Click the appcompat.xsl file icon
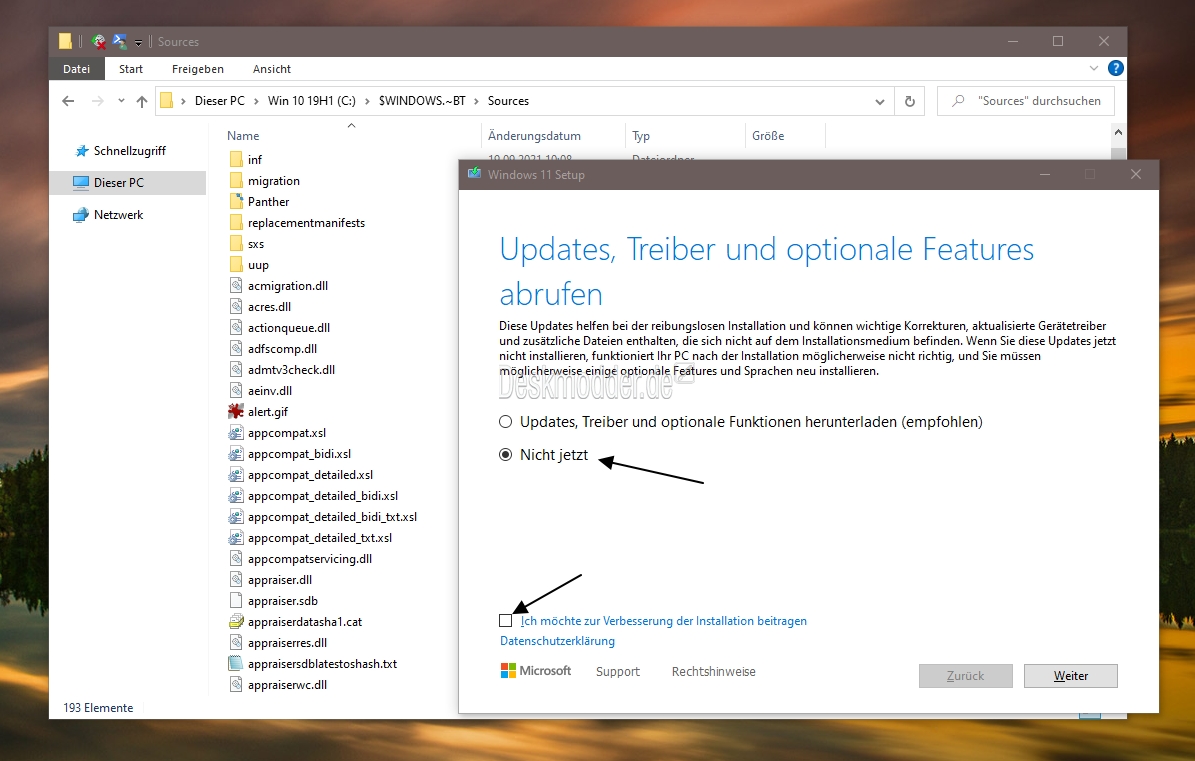This screenshot has height=761, width=1195. (236, 433)
